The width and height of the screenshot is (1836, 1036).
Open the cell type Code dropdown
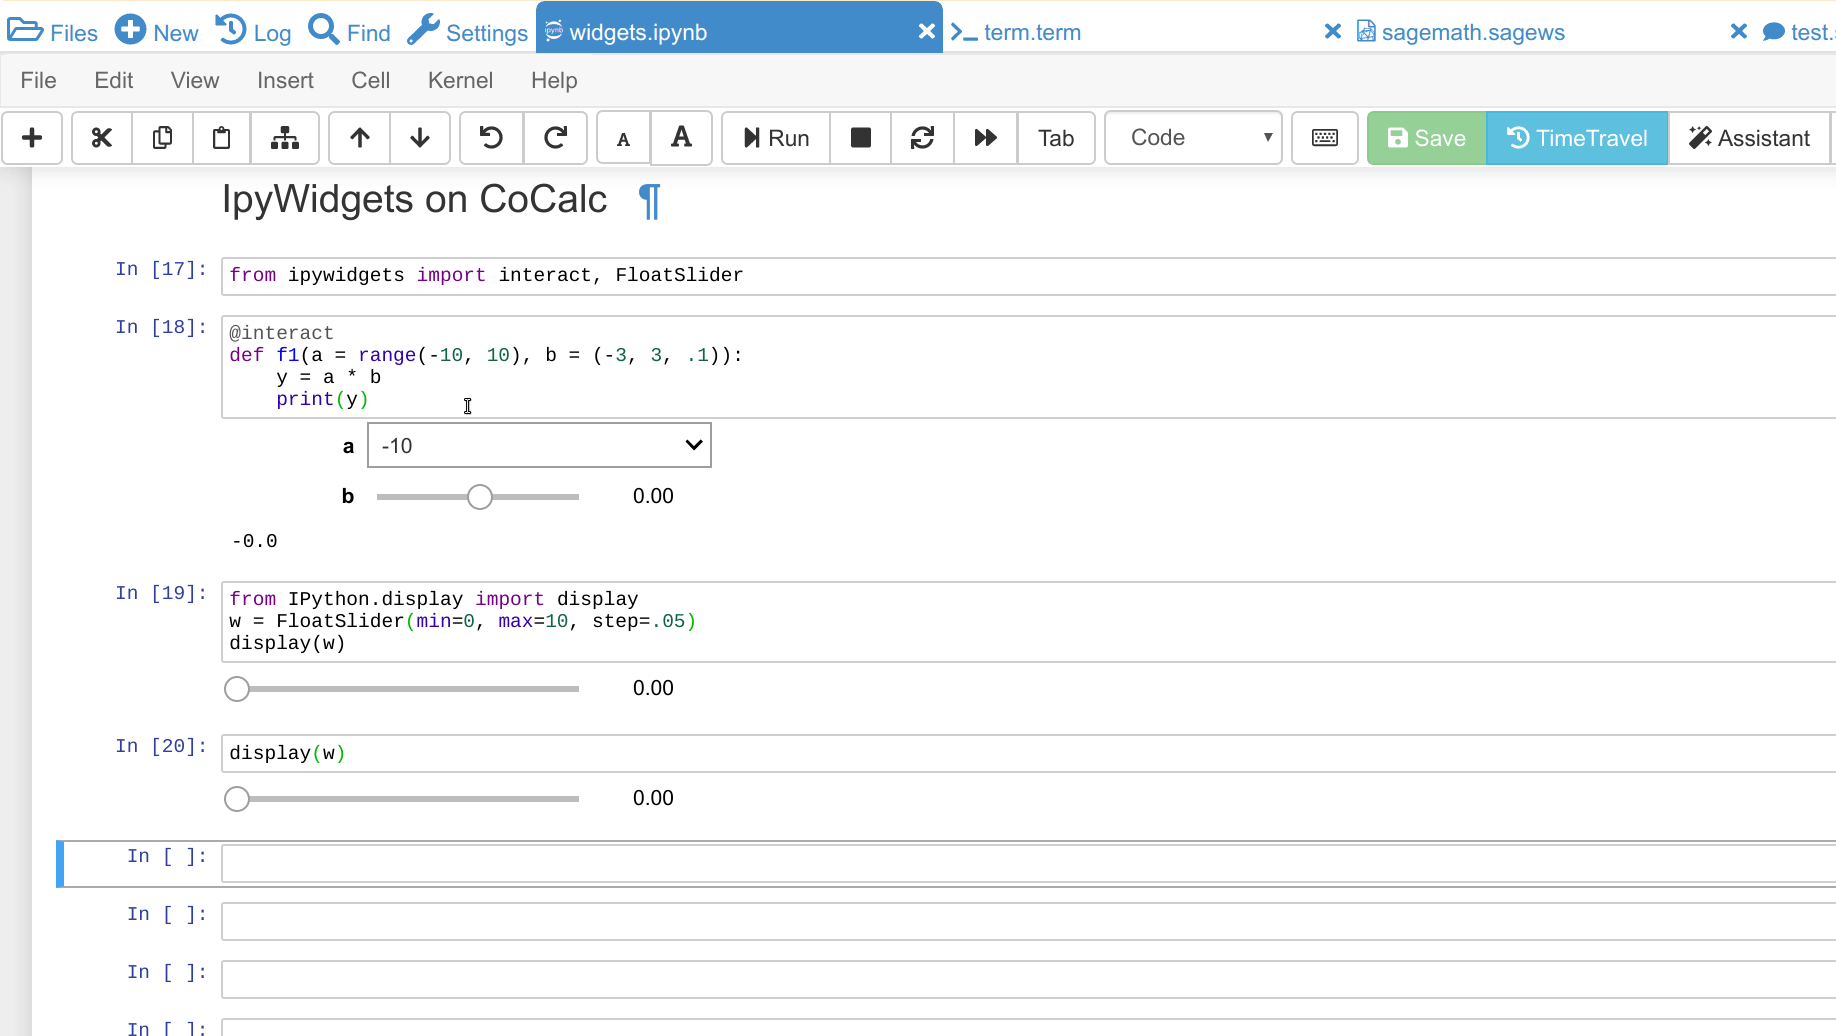tap(1193, 138)
